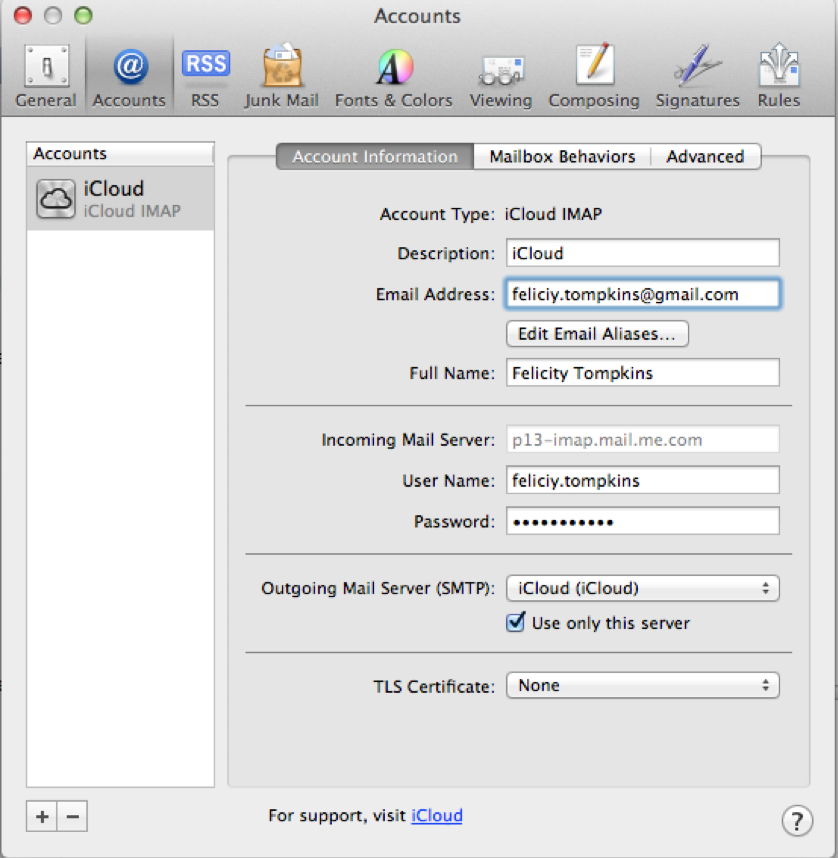The width and height of the screenshot is (838, 858).
Task: Click the Email Address field
Action: coord(643,294)
